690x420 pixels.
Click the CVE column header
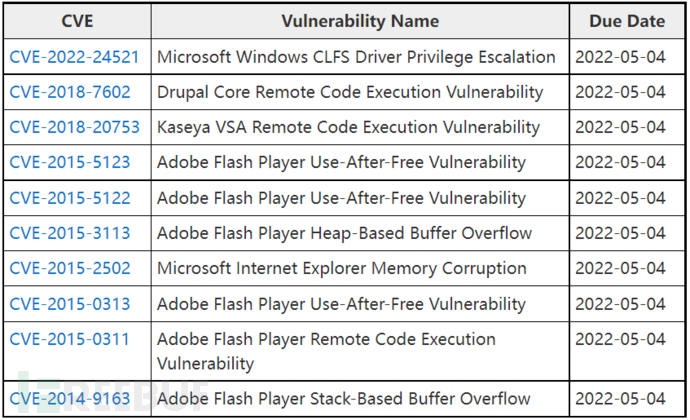tap(77, 21)
